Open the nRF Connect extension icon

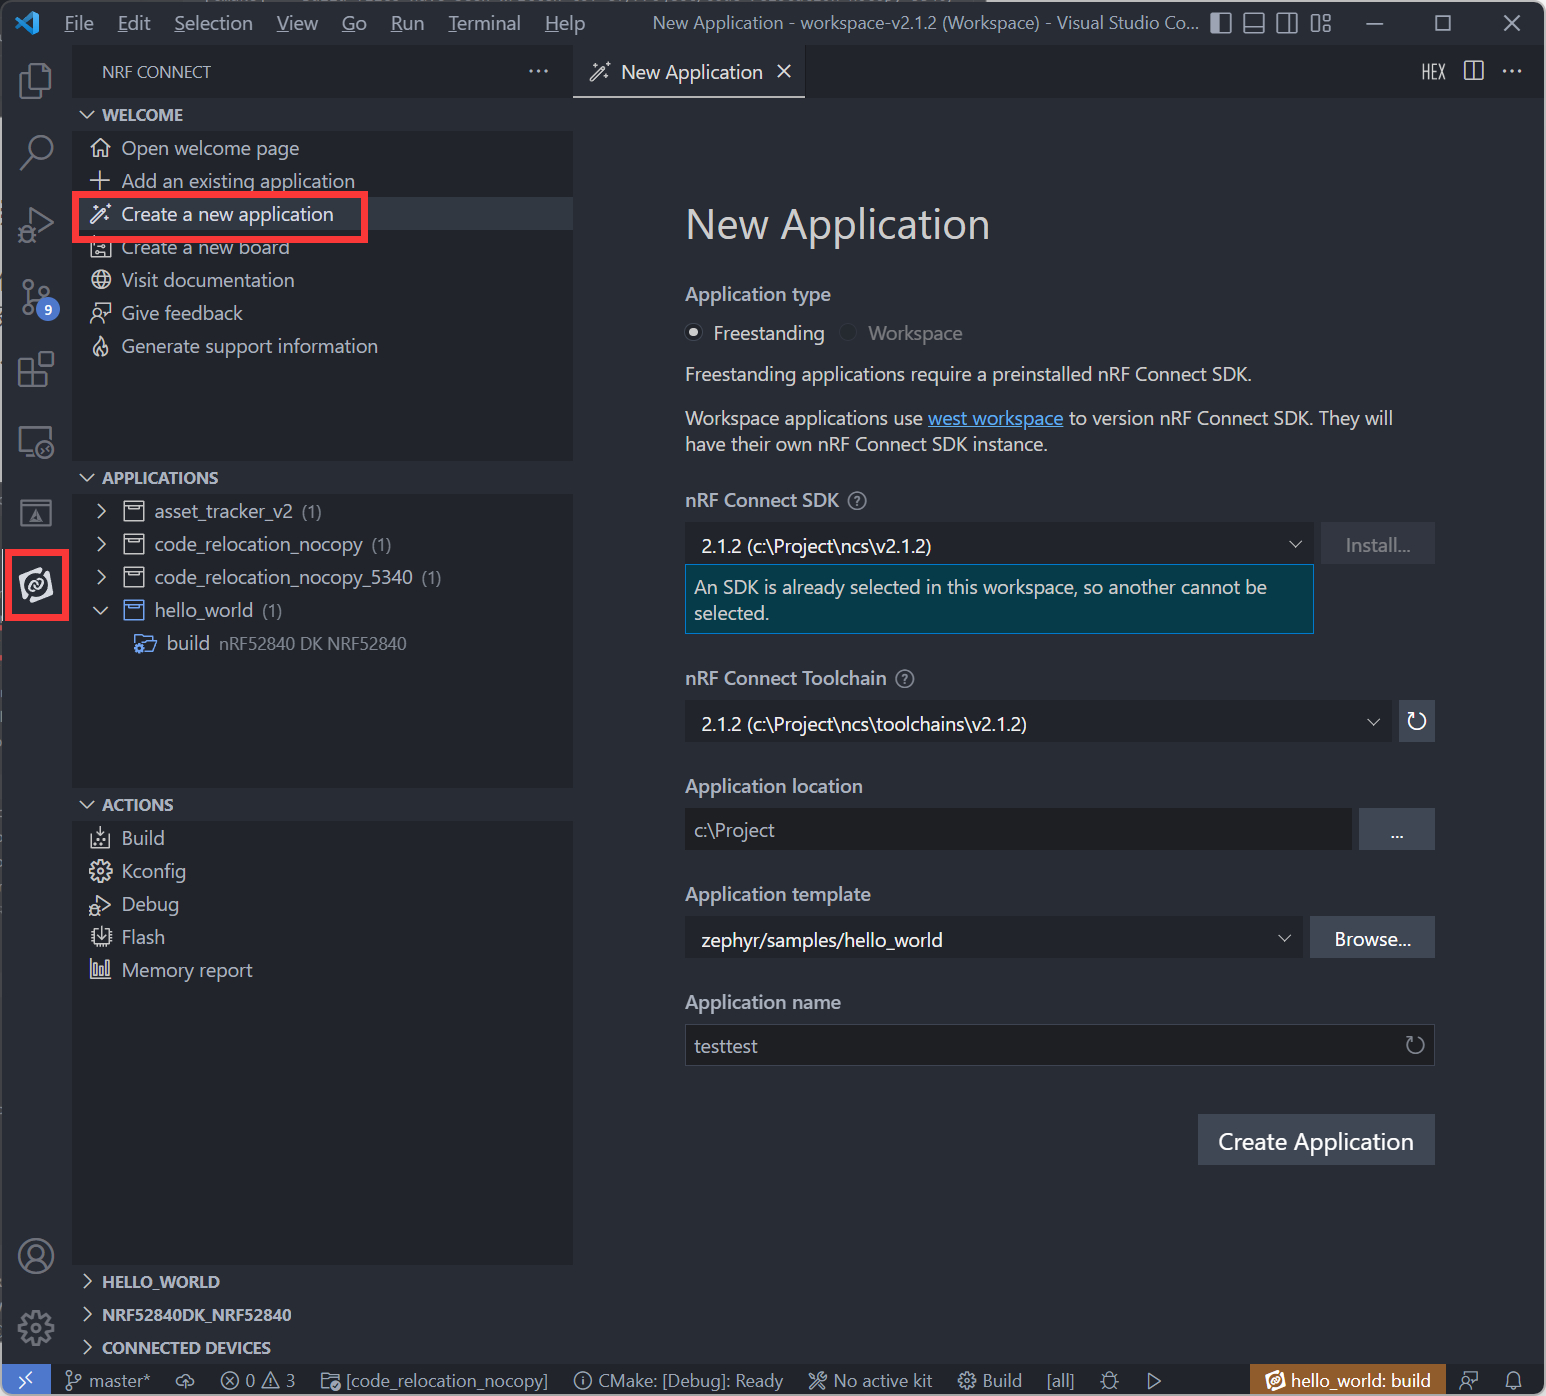(x=36, y=584)
